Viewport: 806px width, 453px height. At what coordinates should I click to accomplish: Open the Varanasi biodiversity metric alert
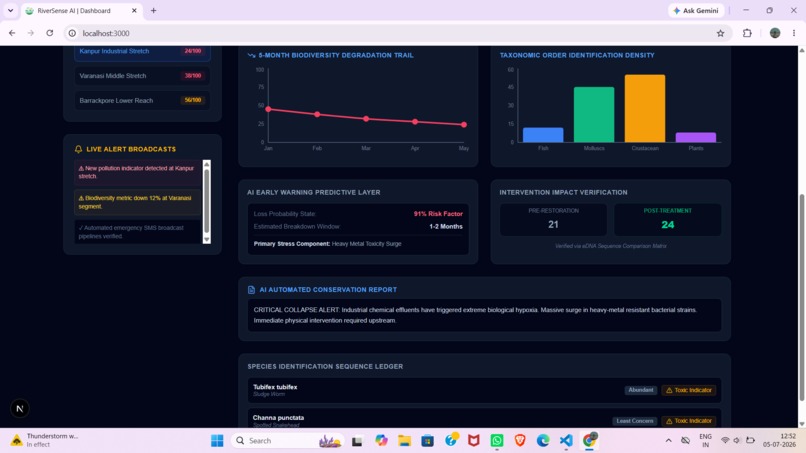tap(138, 202)
